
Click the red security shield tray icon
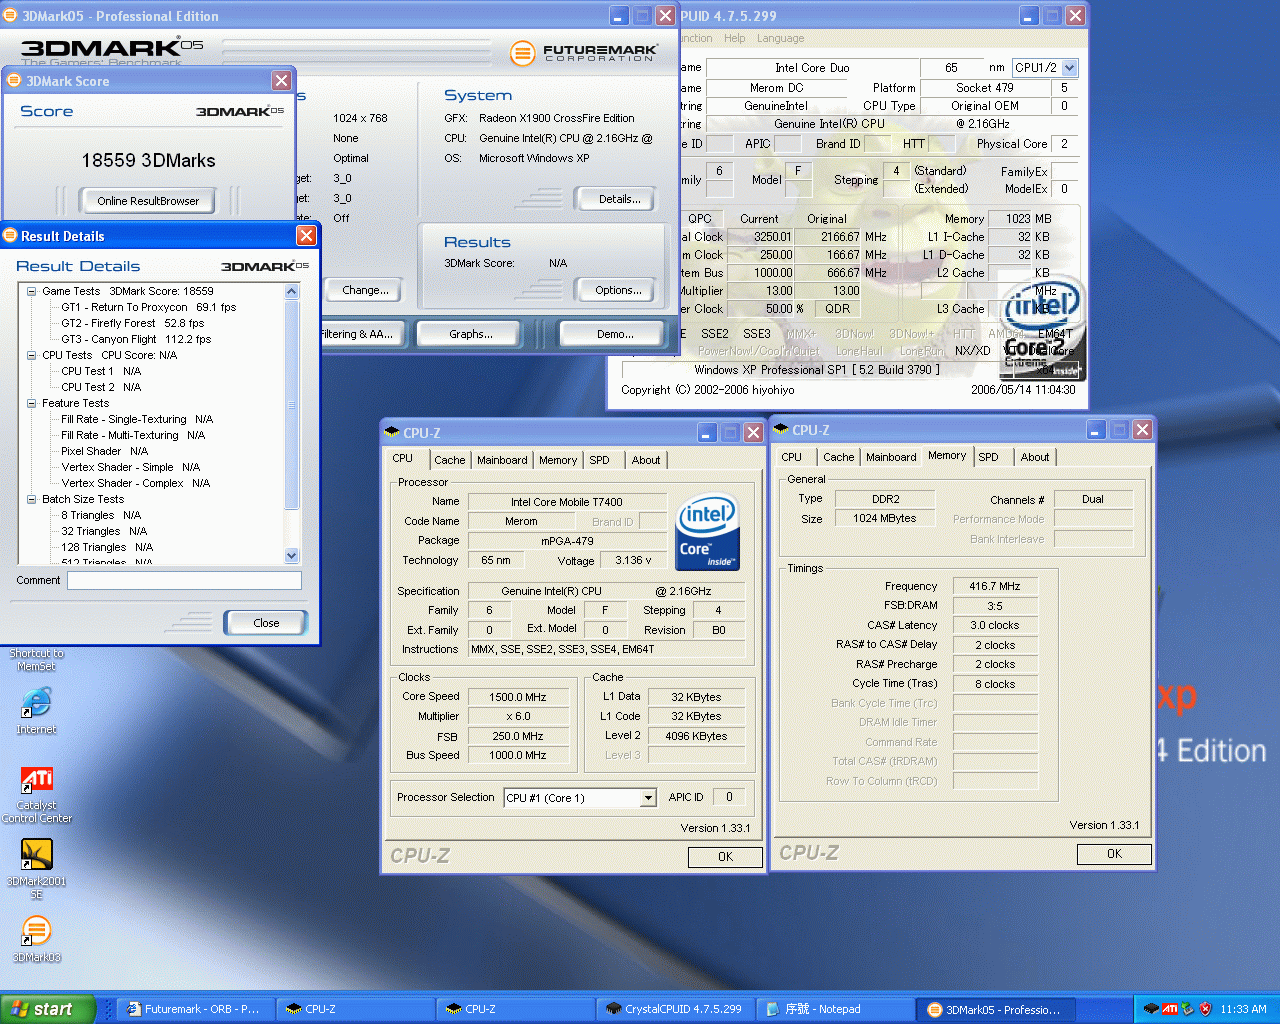(x=1205, y=1009)
